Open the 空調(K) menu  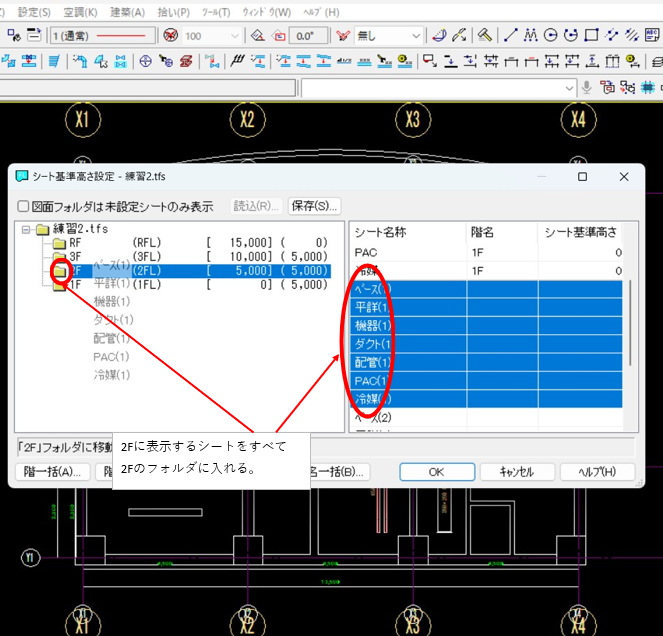(x=80, y=12)
